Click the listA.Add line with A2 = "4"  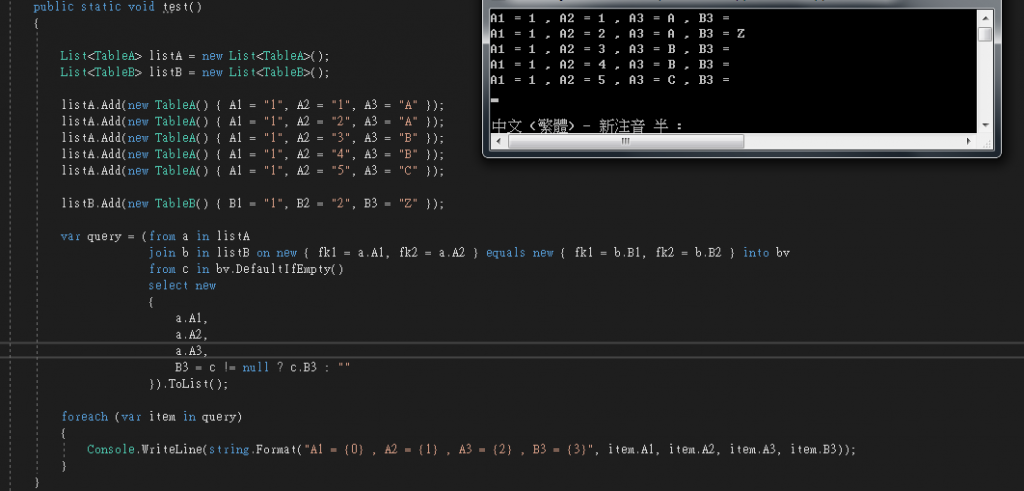click(x=253, y=154)
